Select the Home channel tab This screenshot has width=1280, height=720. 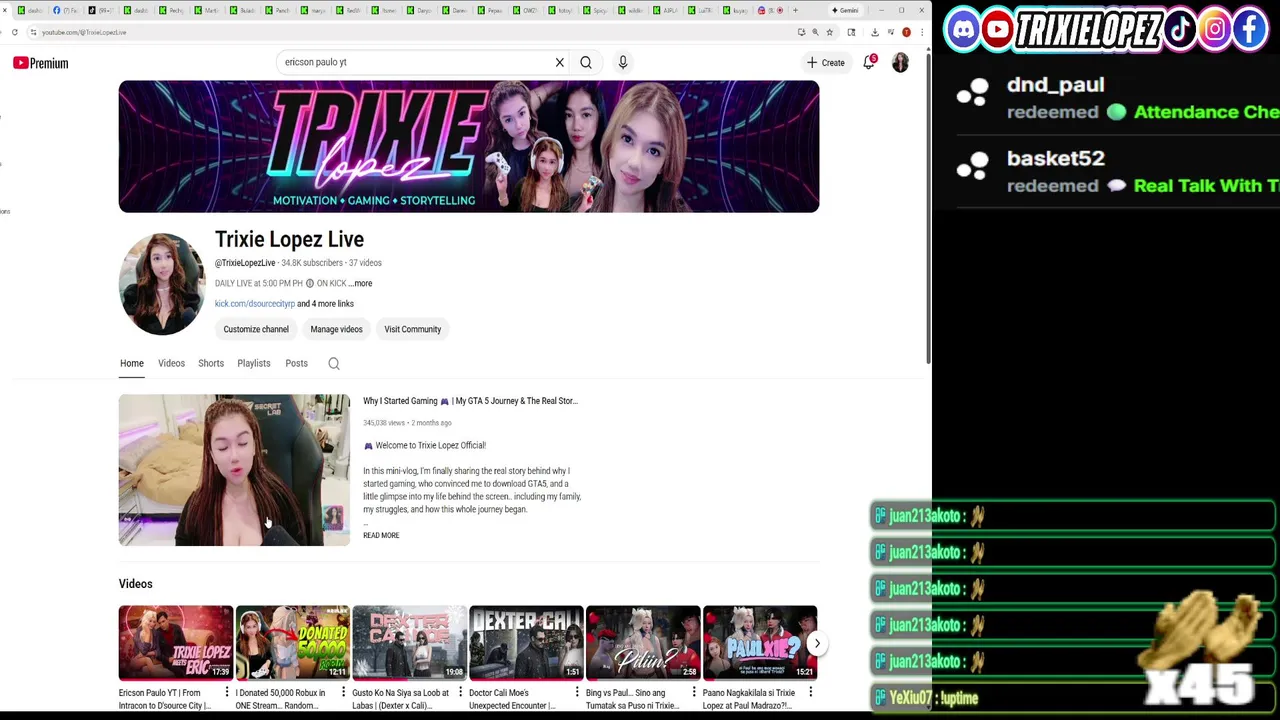coord(132,363)
